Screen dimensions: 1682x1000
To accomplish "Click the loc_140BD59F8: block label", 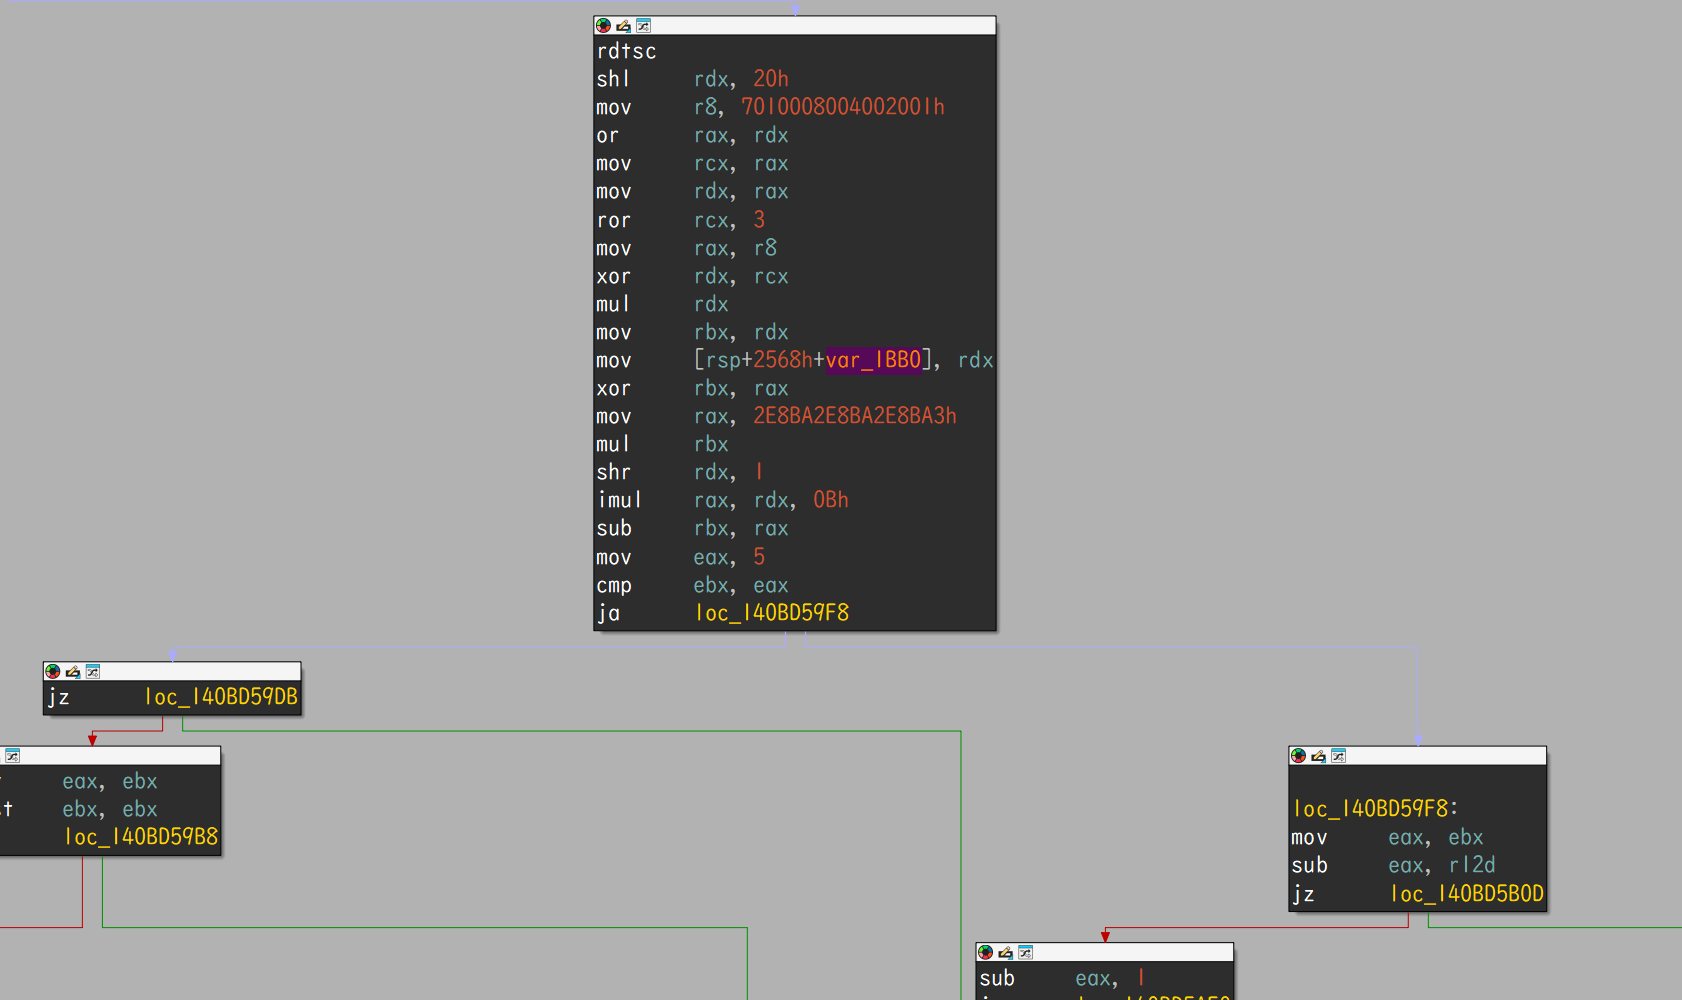I will 1375,809.
